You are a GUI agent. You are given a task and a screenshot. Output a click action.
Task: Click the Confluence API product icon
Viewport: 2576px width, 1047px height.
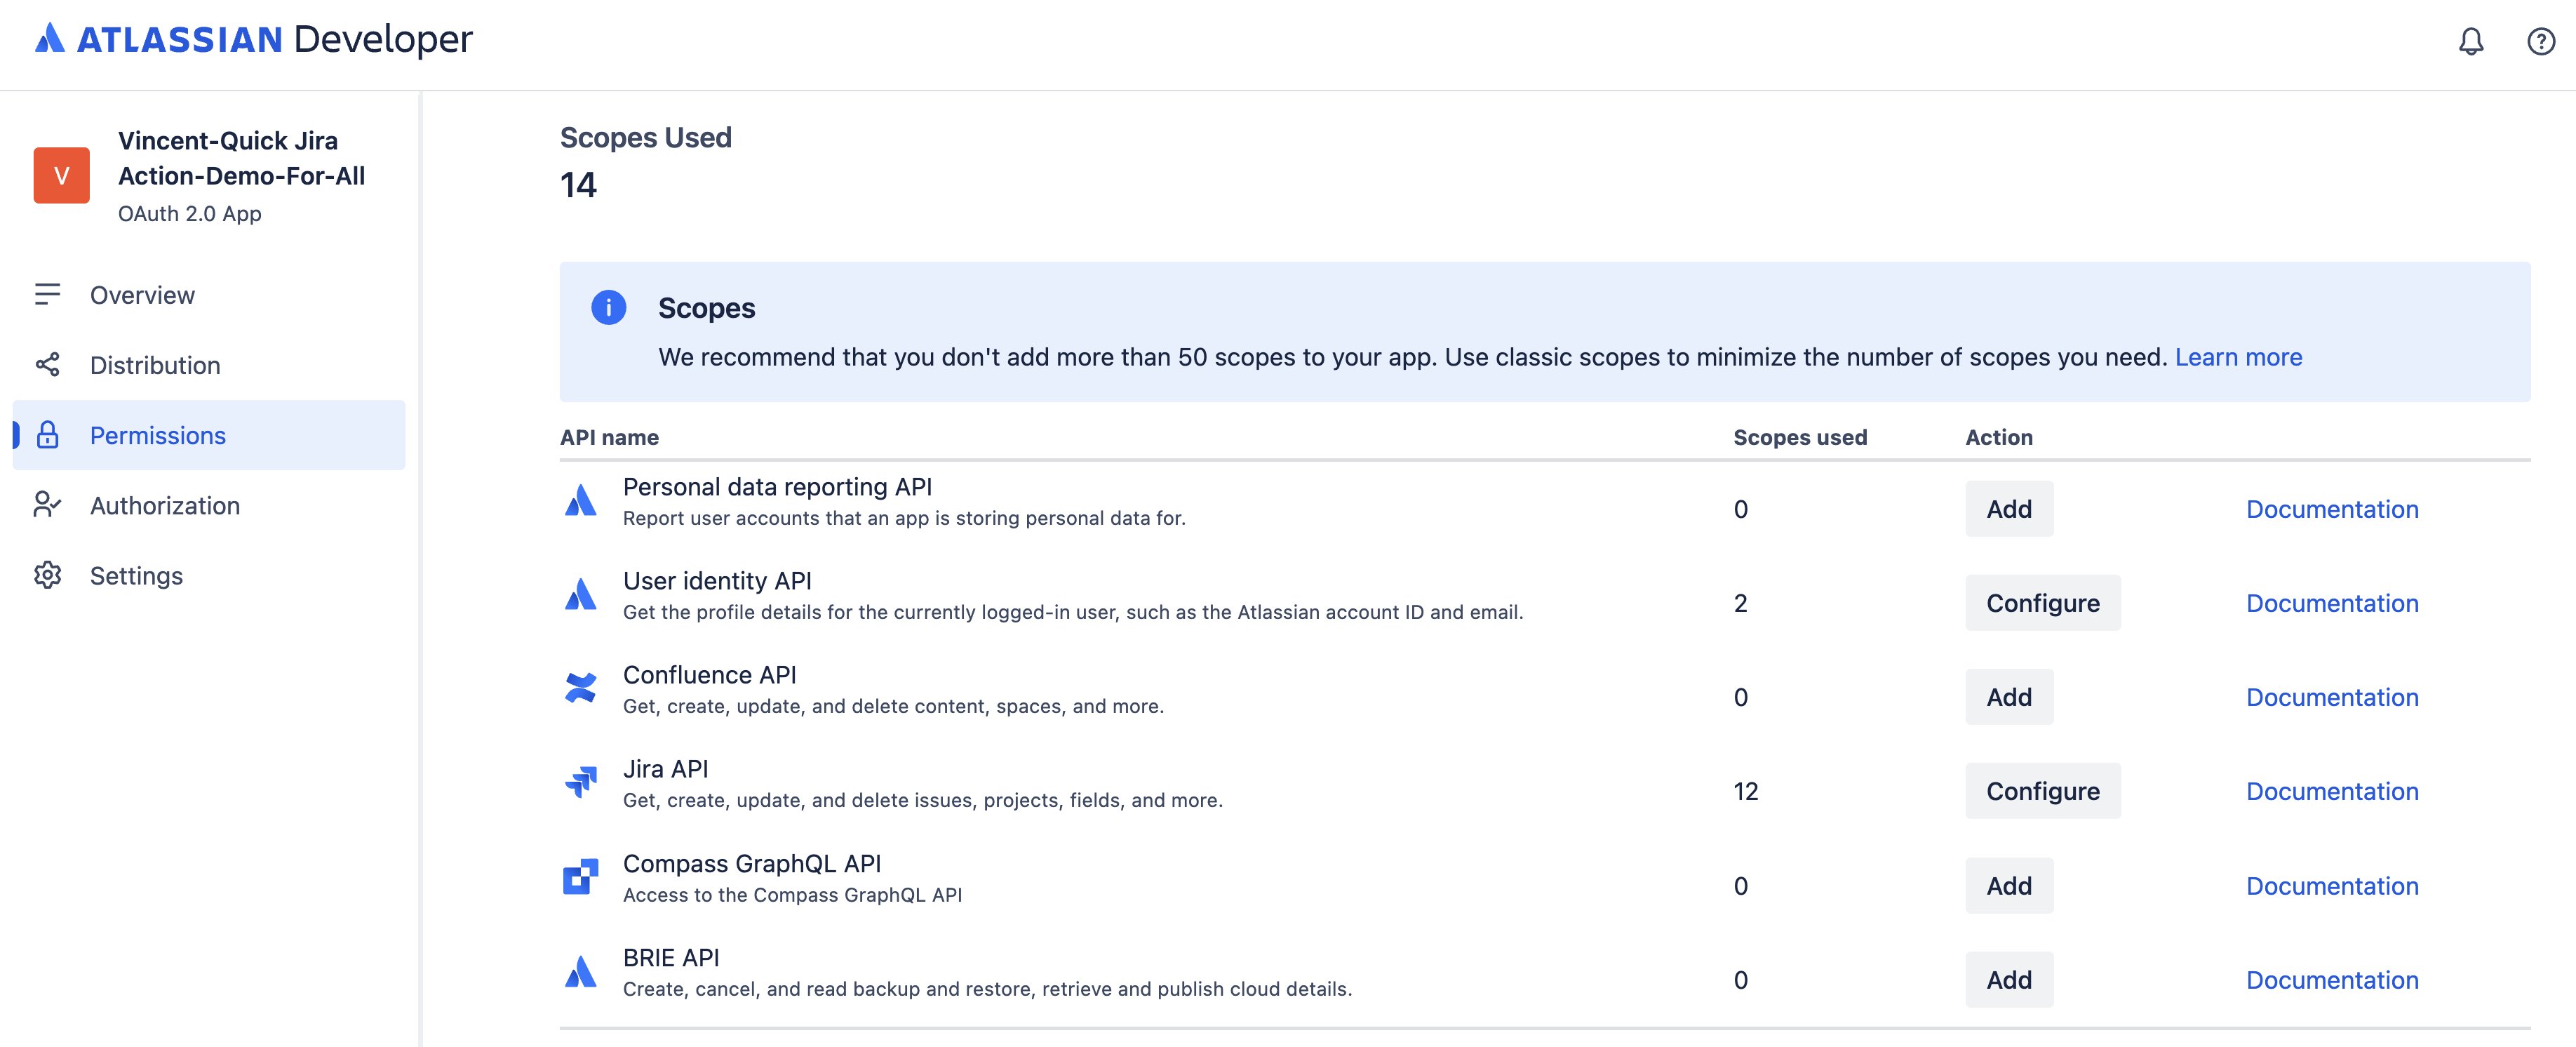pos(580,688)
